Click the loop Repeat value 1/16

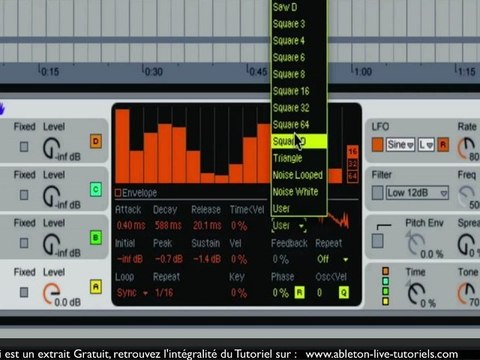coord(164,293)
